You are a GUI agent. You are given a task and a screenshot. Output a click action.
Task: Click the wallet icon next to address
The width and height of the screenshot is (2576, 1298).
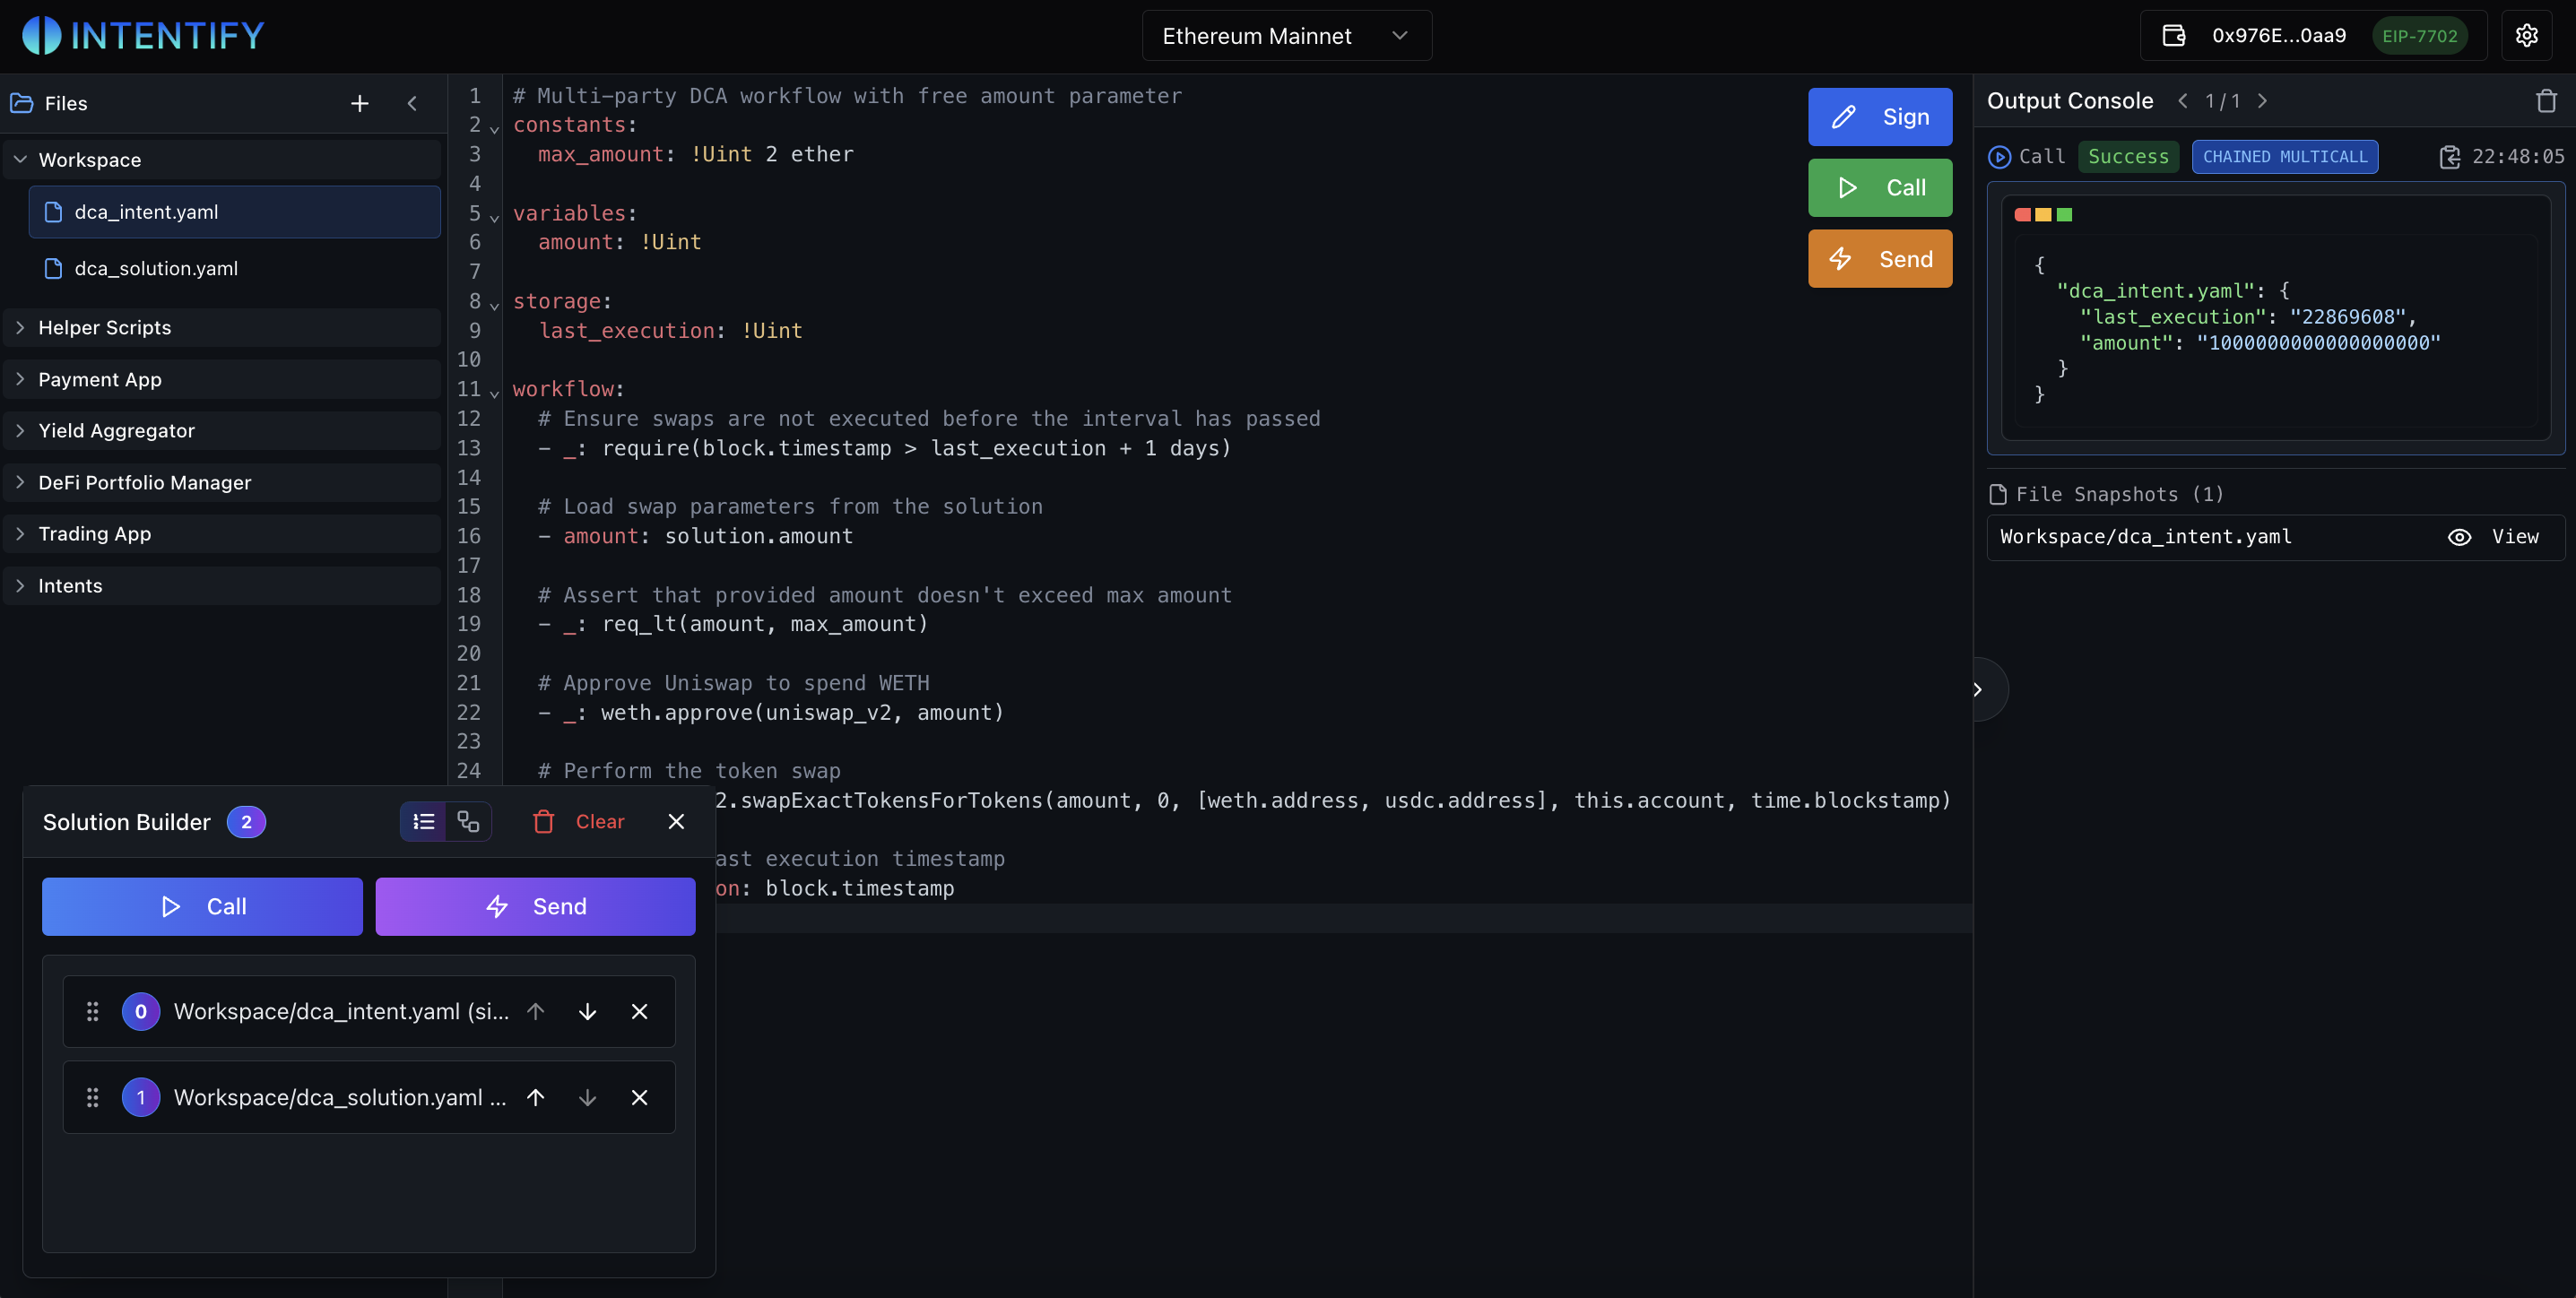pyautogui.click(x=2174, y=36)
